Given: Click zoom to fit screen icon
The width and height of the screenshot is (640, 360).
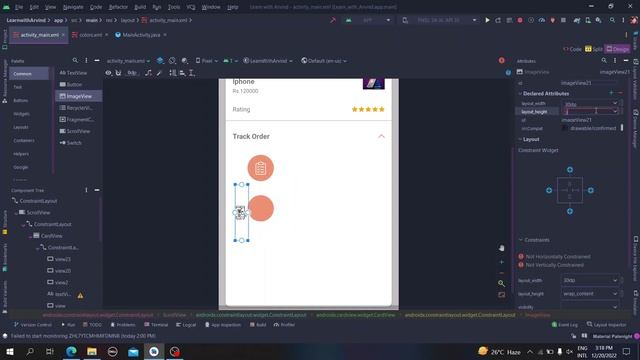Looking at the screenshot, I should point(502,294).
